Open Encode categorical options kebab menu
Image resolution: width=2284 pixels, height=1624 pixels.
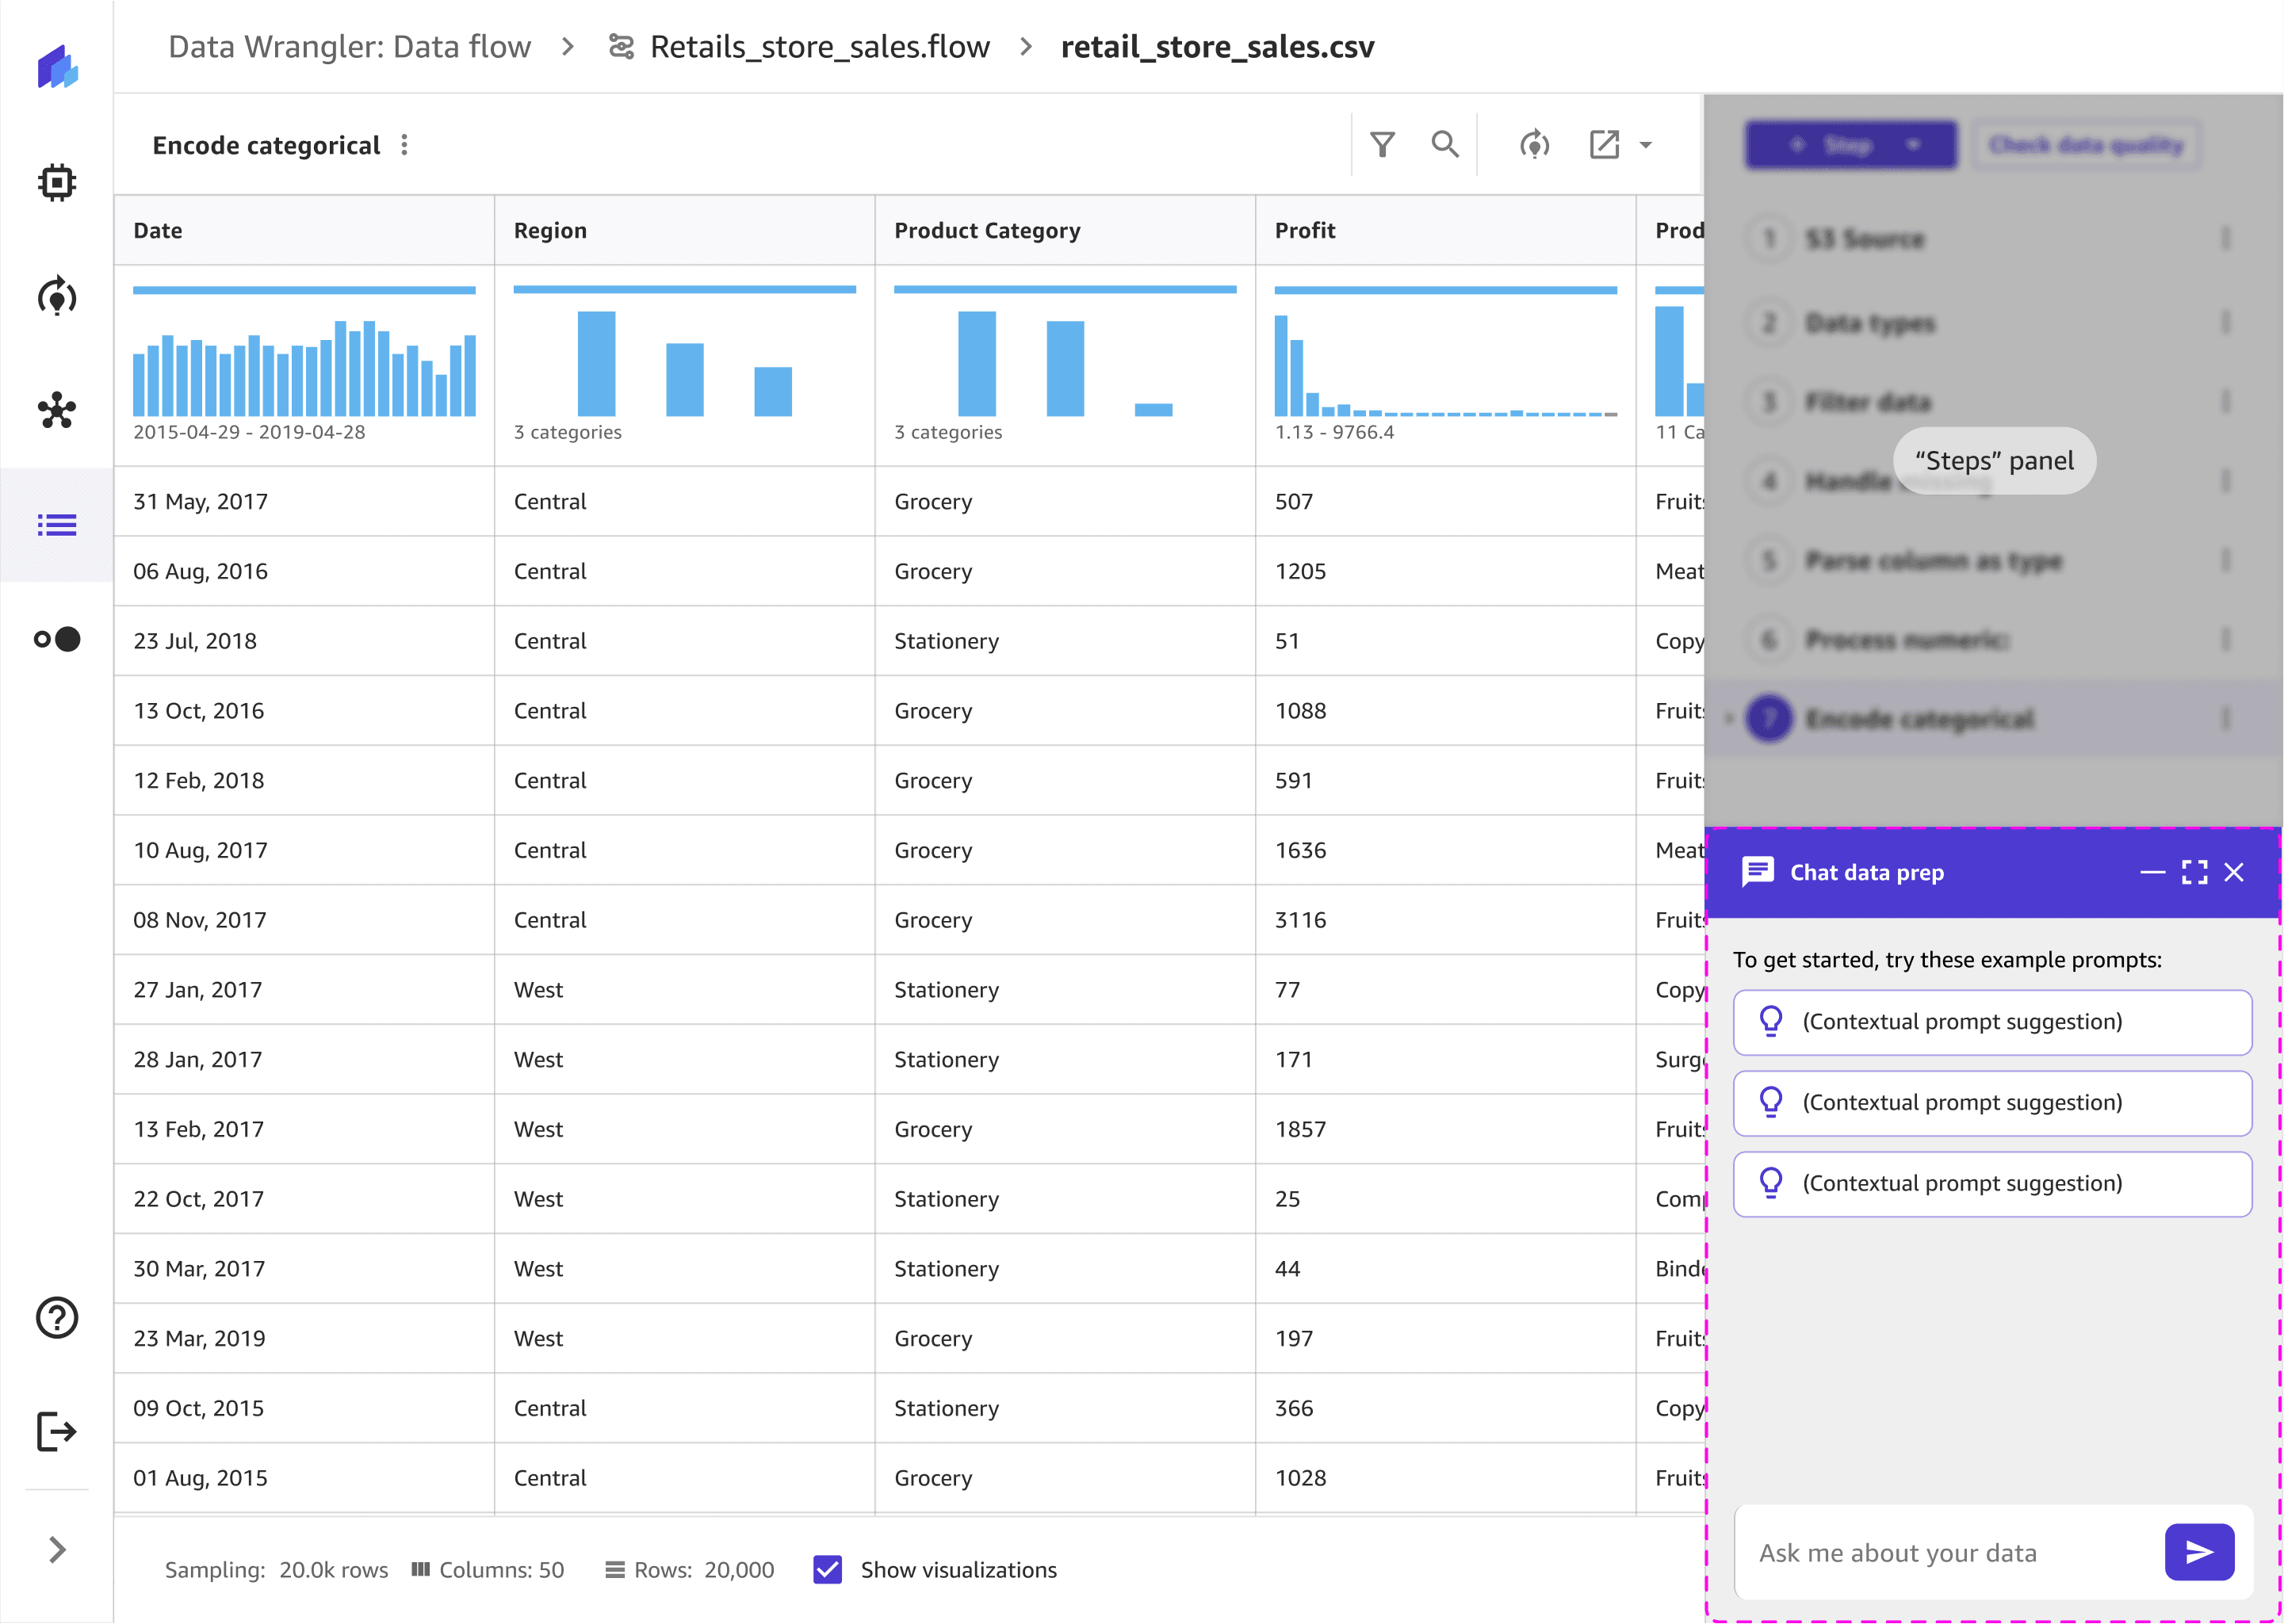coord(405,145)
